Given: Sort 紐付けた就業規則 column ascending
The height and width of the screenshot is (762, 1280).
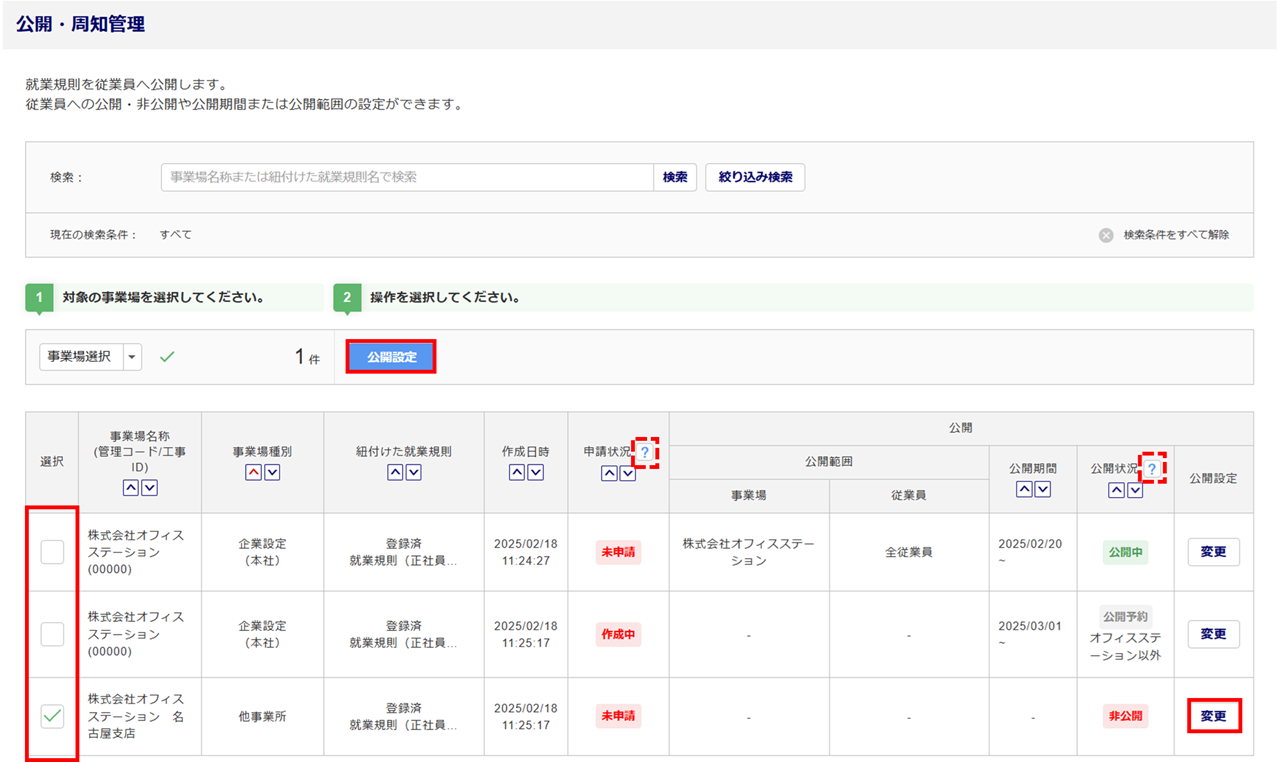Looking at the screenshot, I should [395, 472].
